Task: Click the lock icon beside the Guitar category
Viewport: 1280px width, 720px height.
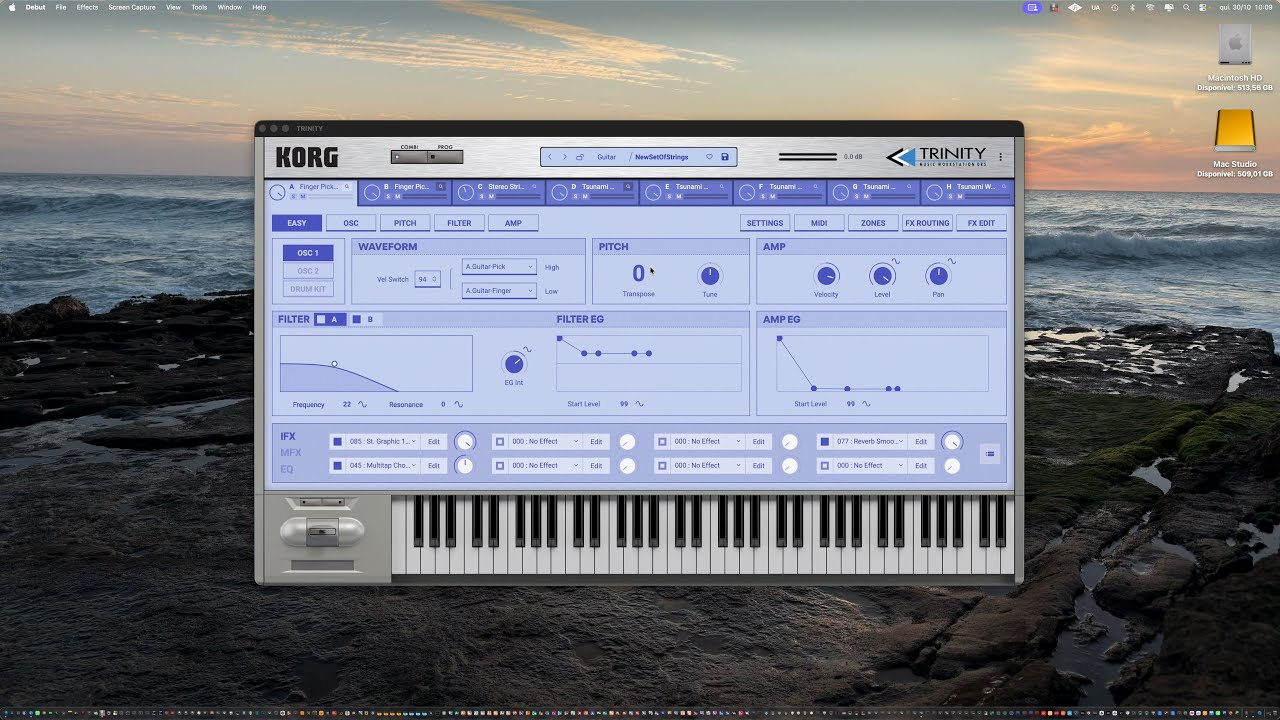Action: 580,157
